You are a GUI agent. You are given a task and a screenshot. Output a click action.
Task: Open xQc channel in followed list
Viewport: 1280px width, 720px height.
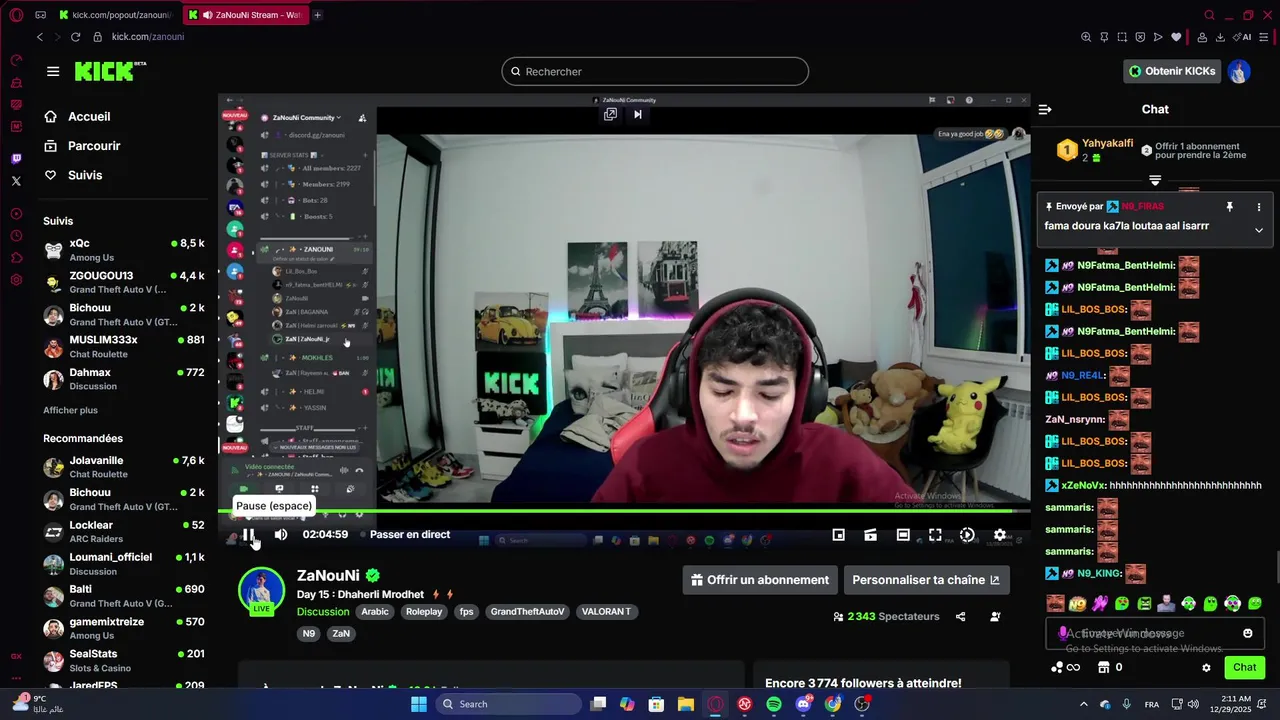click(124, 250)
